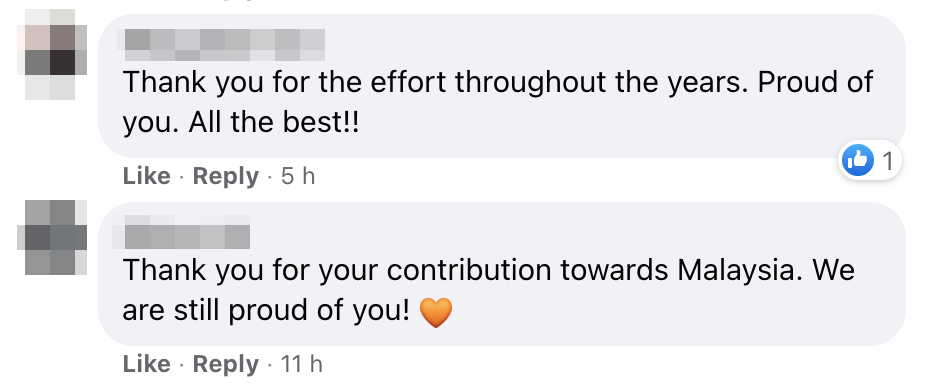Click the blue thumbs-up reaction icon
Screen dimensions: 932x386
coord(857,160)
